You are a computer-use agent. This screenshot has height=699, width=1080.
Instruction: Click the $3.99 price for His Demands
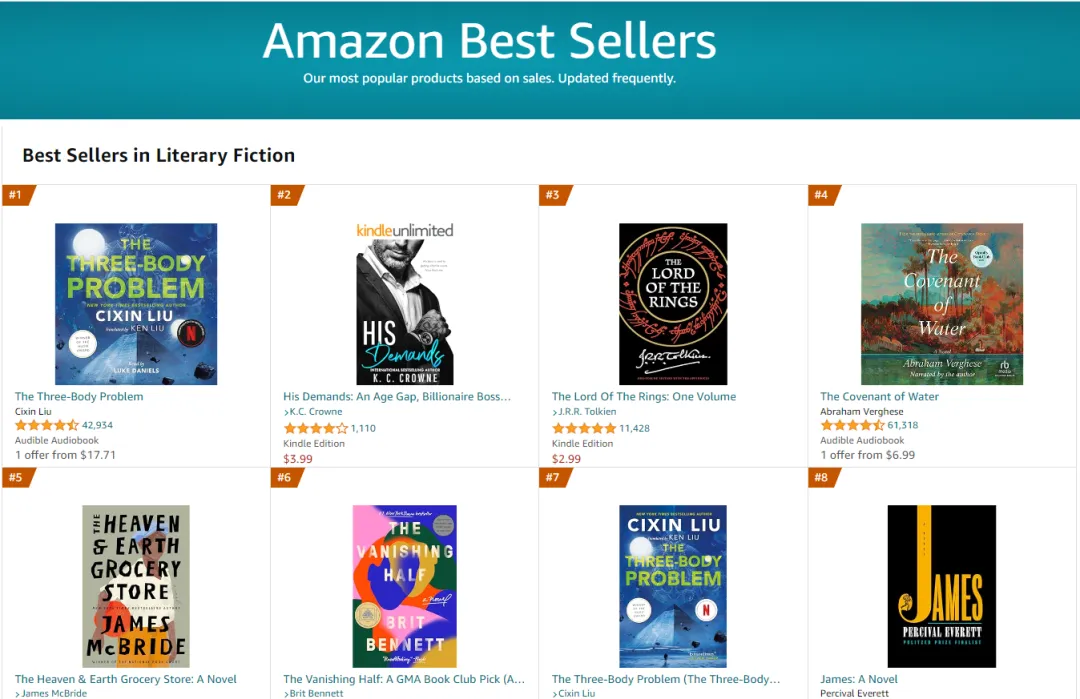[x=297, y=459]
